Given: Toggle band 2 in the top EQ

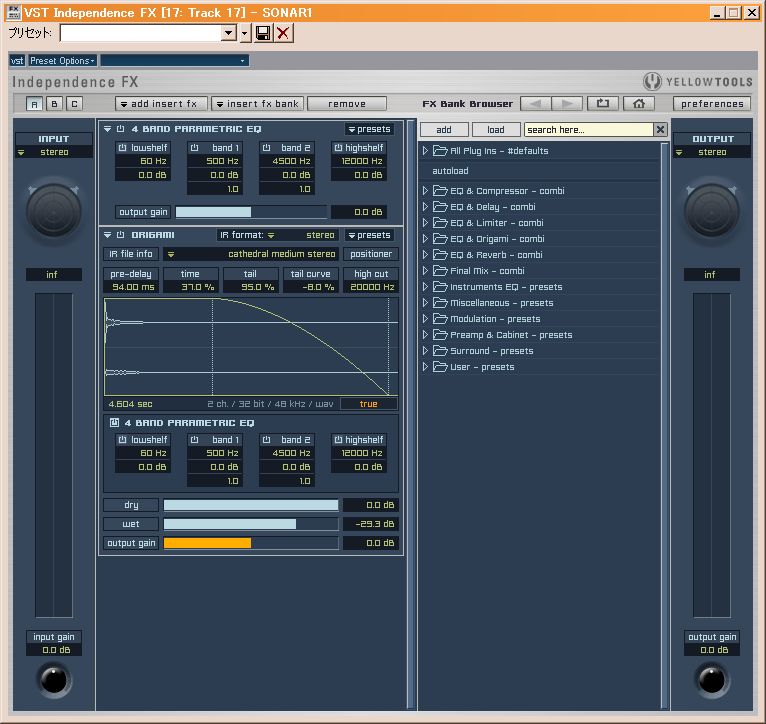Looking at the screenshot, I should (266, 148).
